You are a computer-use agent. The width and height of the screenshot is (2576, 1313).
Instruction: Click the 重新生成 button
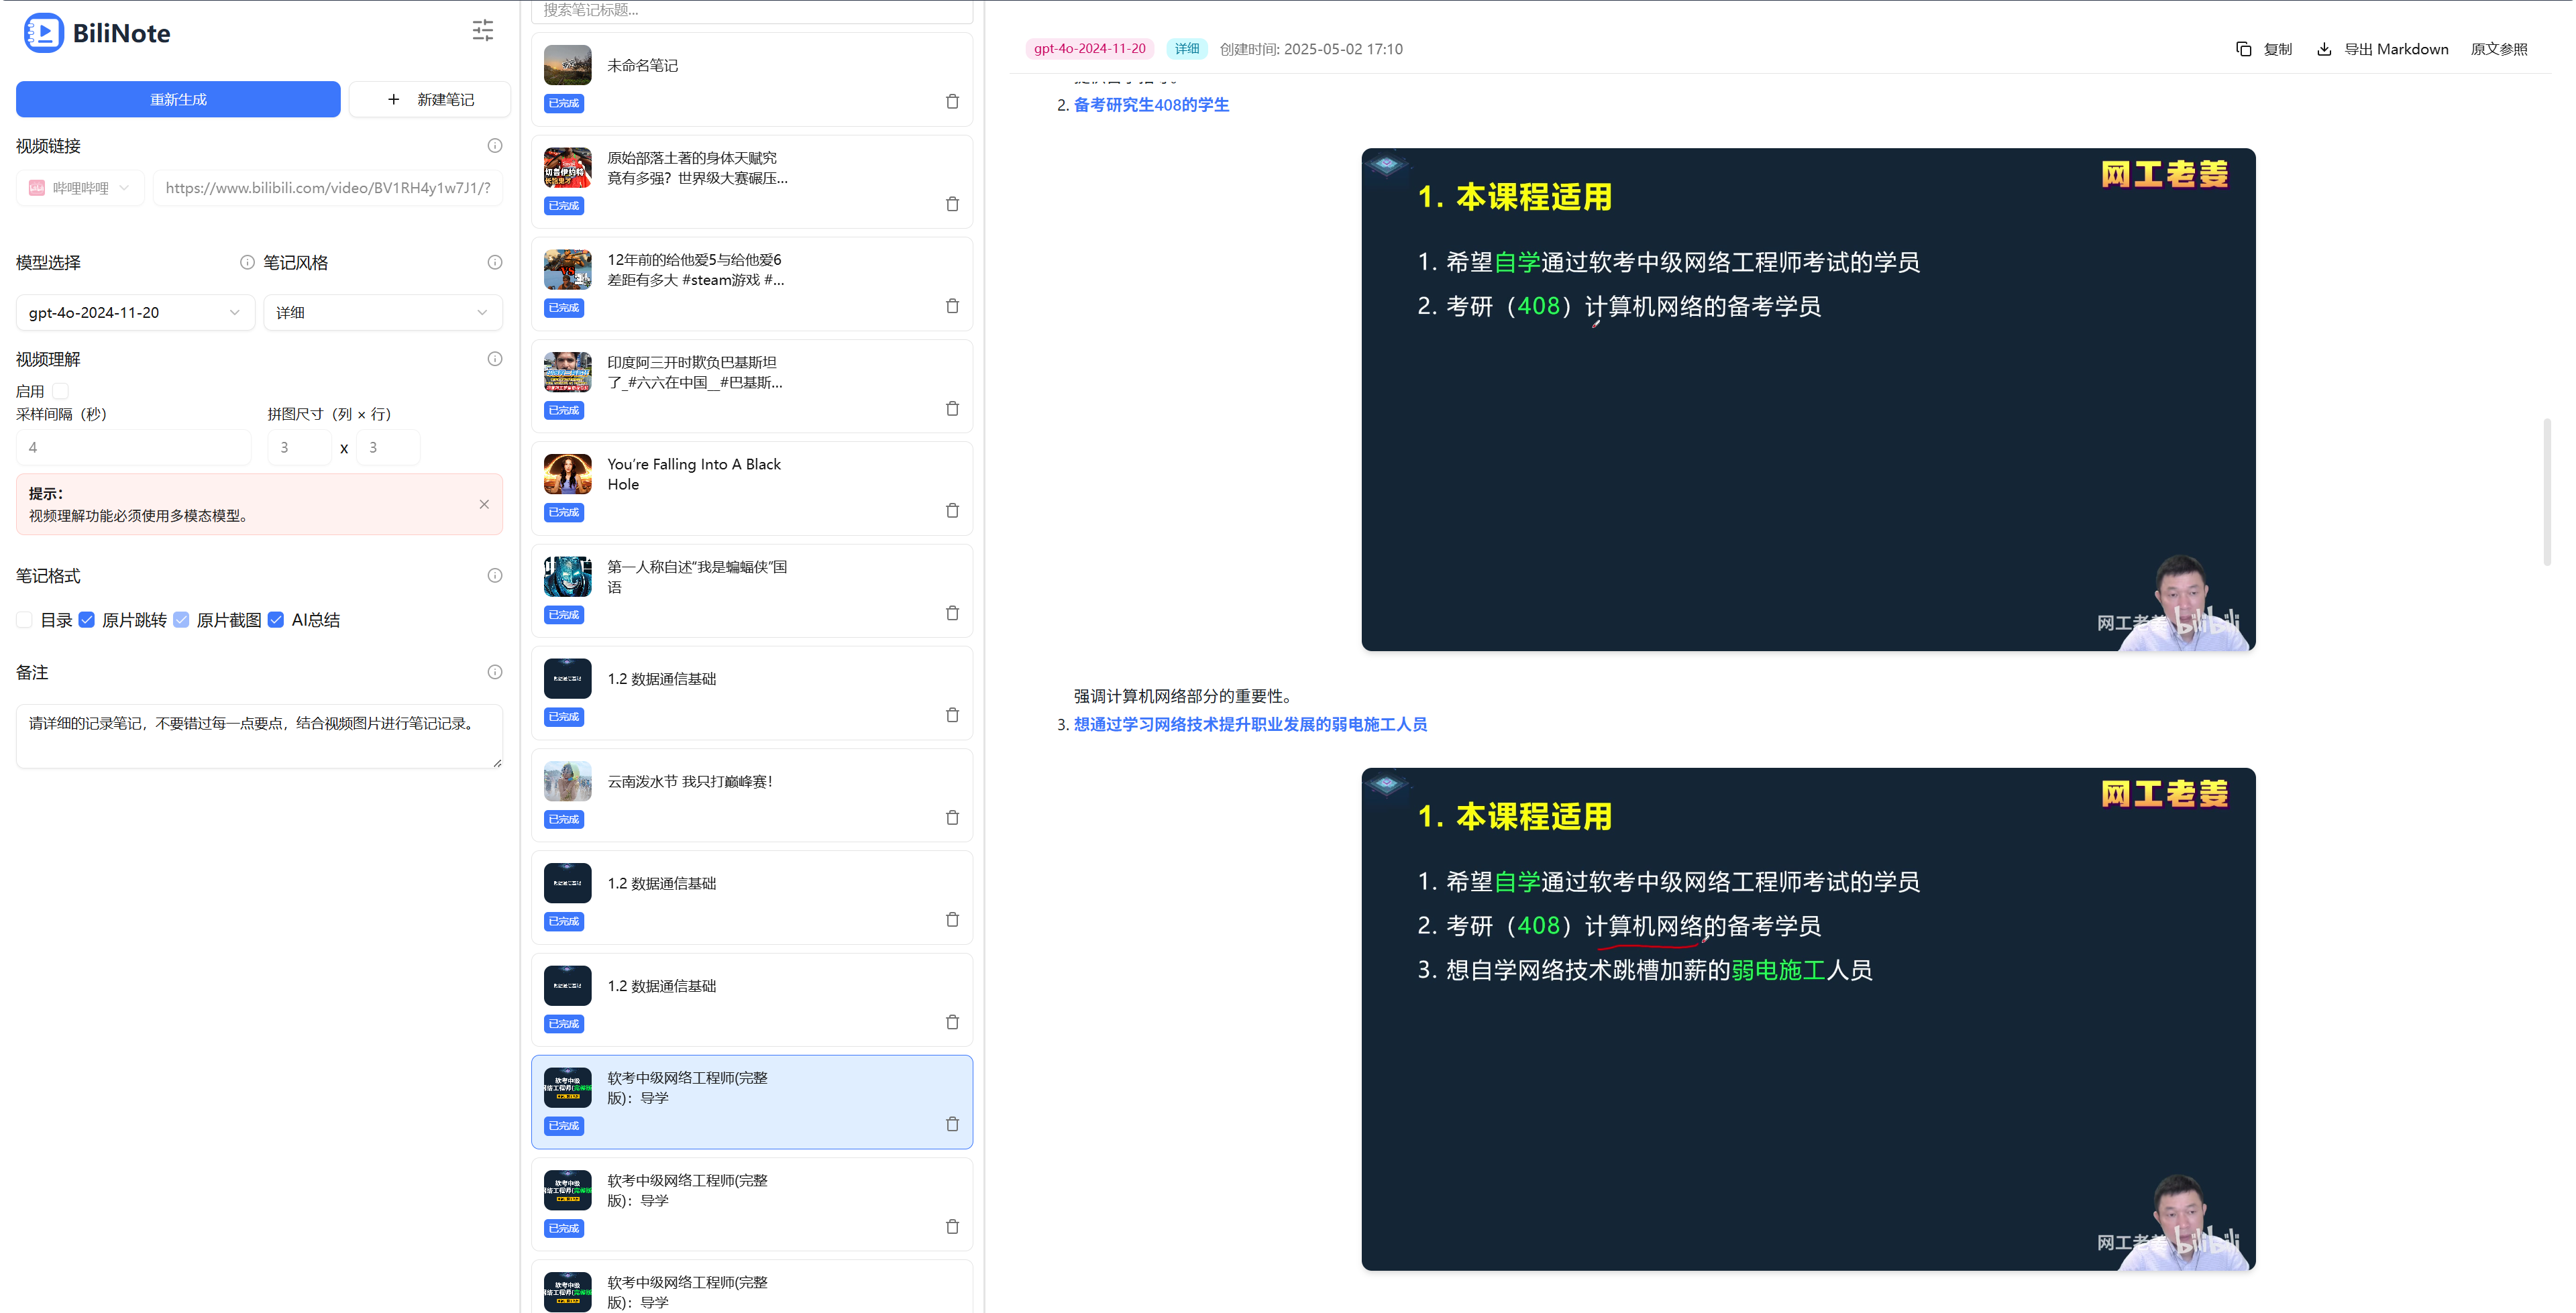tap(177, 99)
